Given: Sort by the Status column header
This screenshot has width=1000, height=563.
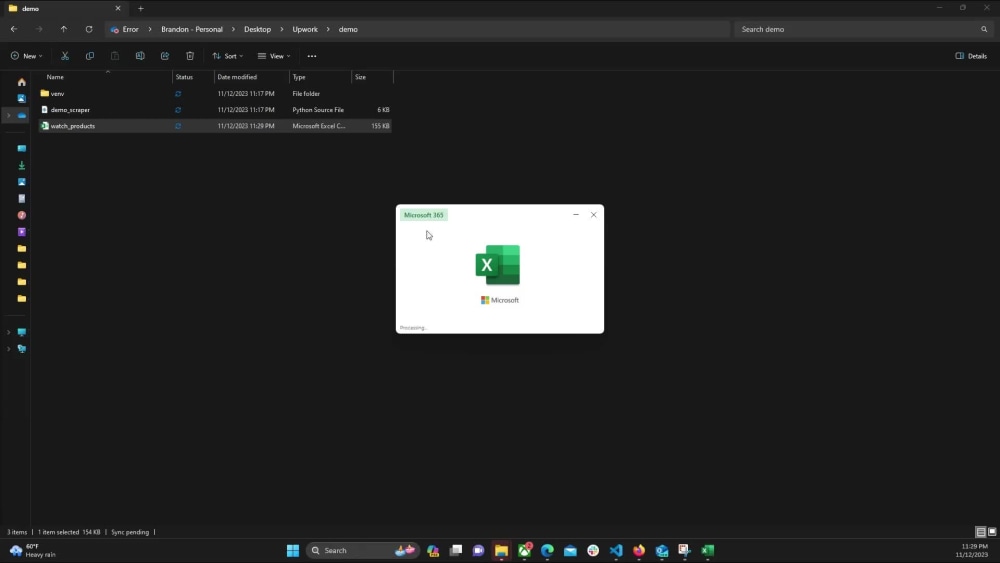Looking at the screenshot, I should [x=193, y=77].
